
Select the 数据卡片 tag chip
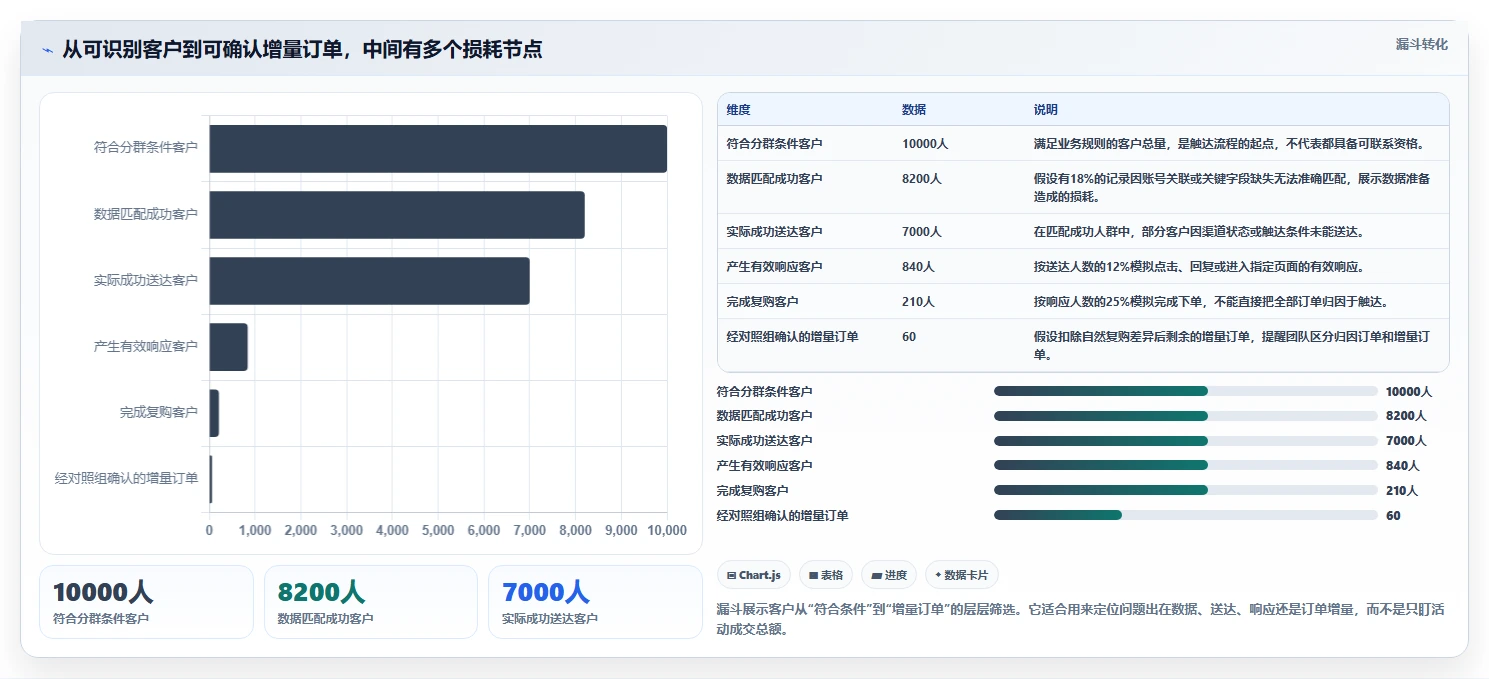[962, 575]
